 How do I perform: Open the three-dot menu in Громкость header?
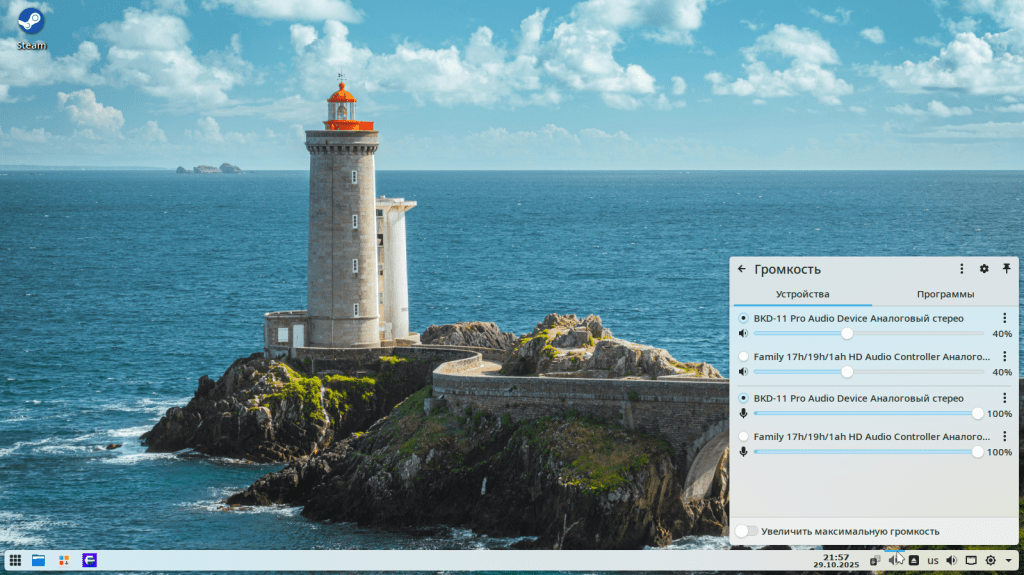coord(962,269)
